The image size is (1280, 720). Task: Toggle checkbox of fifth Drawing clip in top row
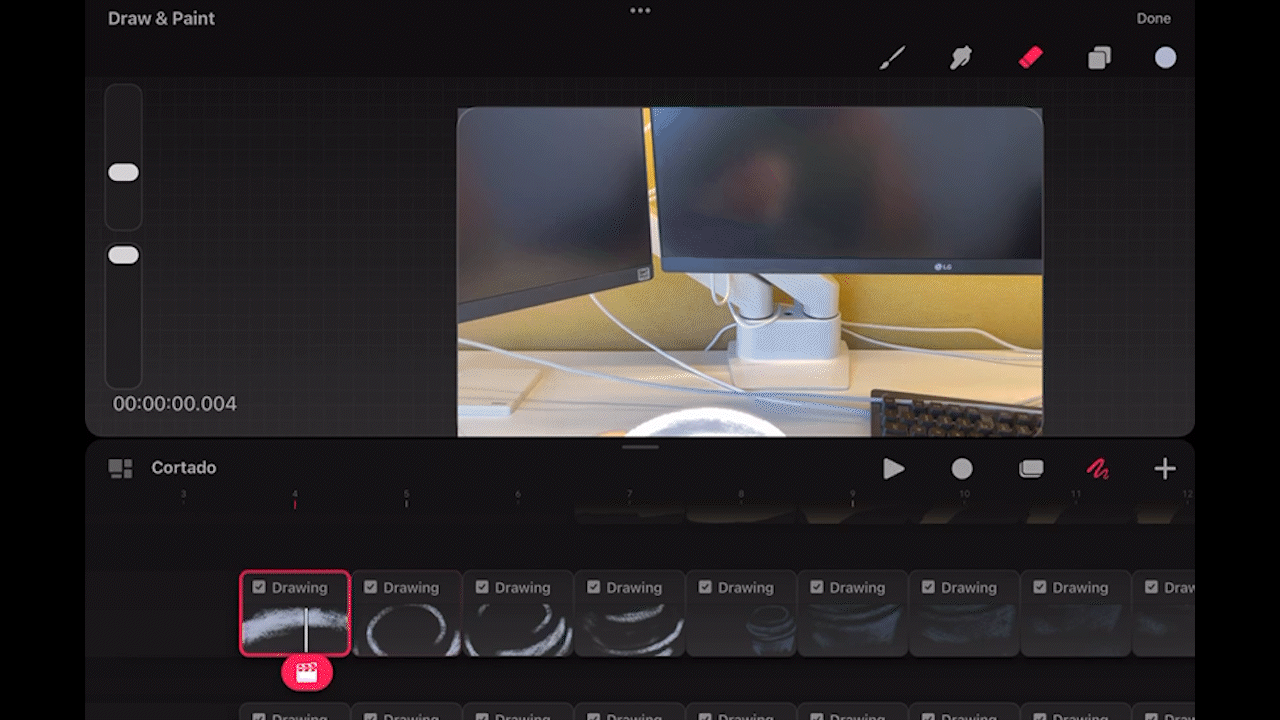tap(706, 587)
